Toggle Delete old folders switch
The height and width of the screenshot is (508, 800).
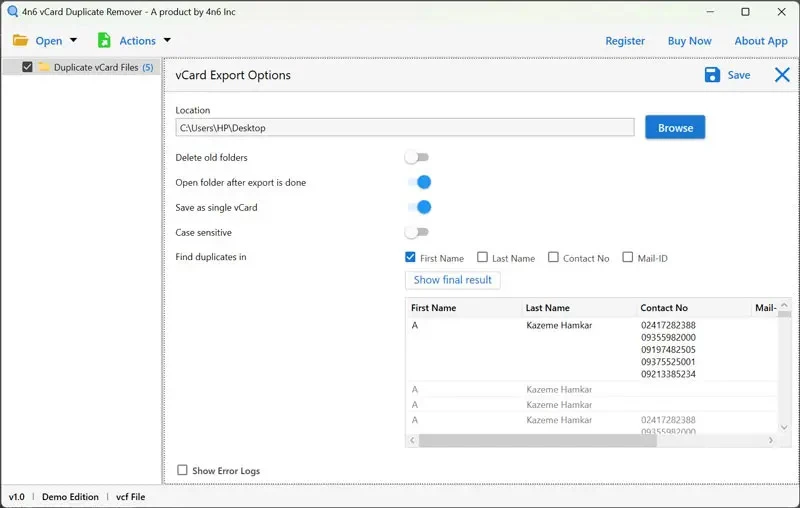click(417, 157)
